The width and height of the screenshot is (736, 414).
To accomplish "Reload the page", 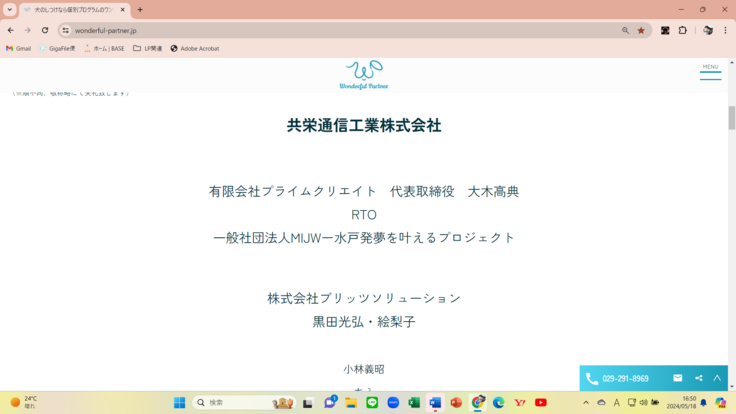I will click(45, 30).
